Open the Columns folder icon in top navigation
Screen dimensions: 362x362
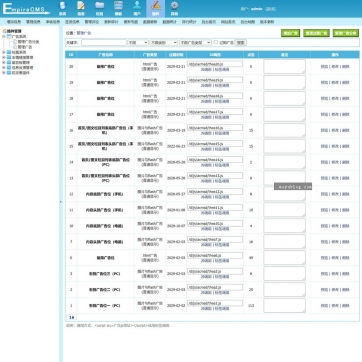[x=99, y=8]
